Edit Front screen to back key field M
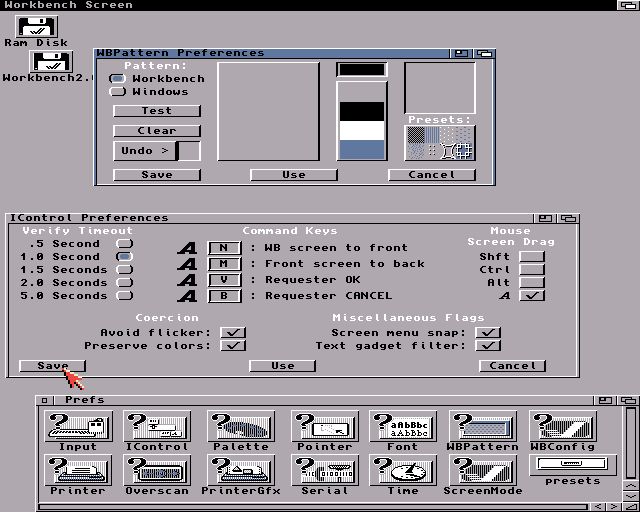640x512 pixels. click(224, 264)
